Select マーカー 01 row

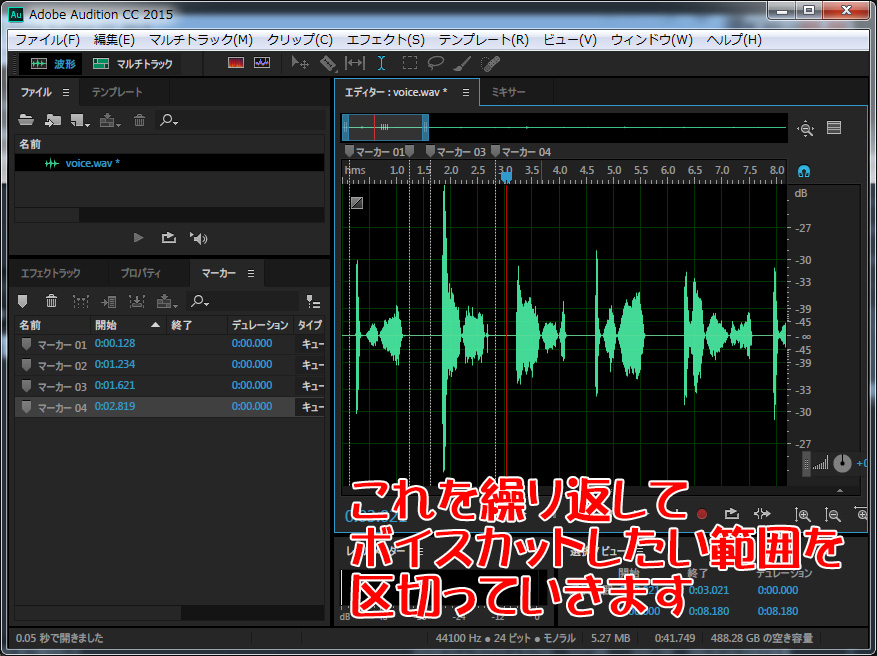(169, 344)
